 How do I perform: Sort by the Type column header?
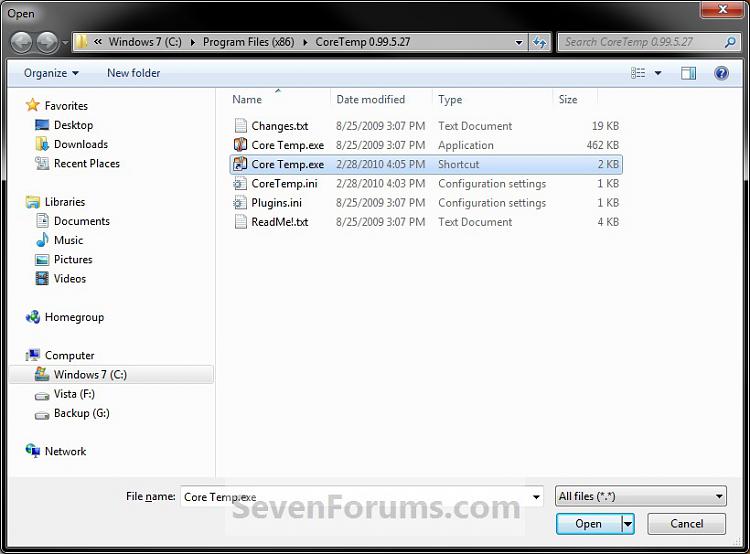[x=450, y=100]
